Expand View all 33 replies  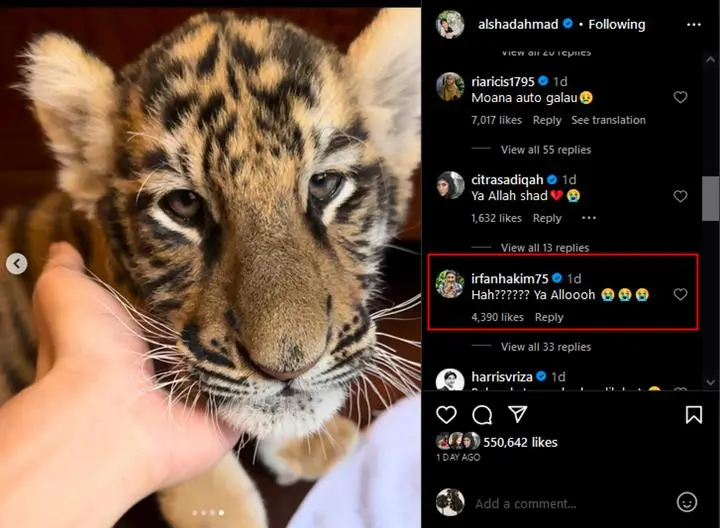click(546, 347)
